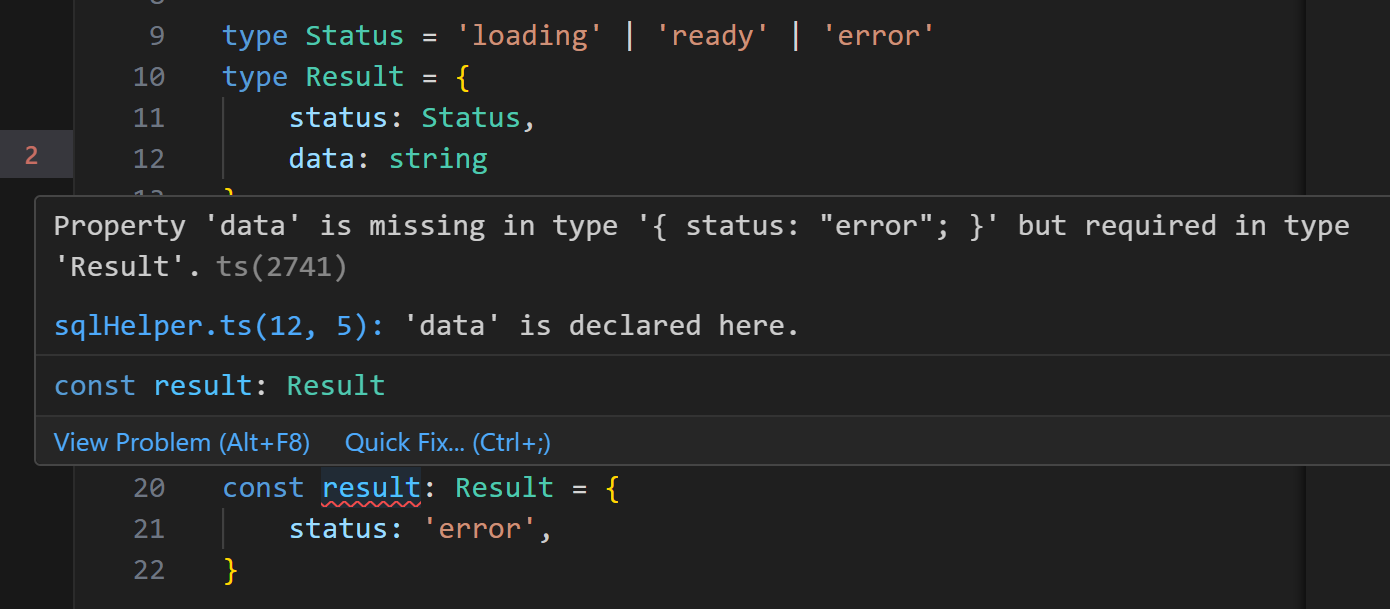Click the closing brace on line 22
The image size is (1390, 609).
(x=231, y=570)
